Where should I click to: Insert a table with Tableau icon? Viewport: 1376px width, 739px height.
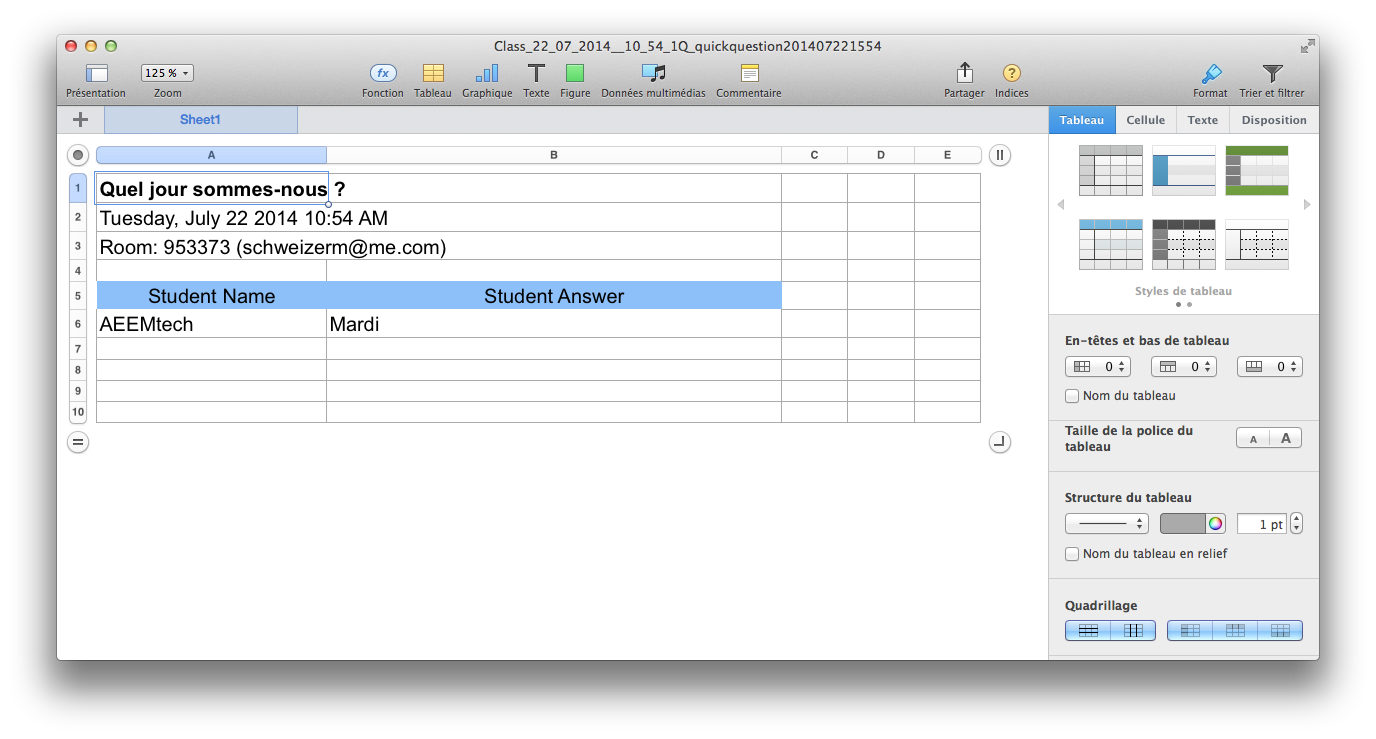click(433, 73)
